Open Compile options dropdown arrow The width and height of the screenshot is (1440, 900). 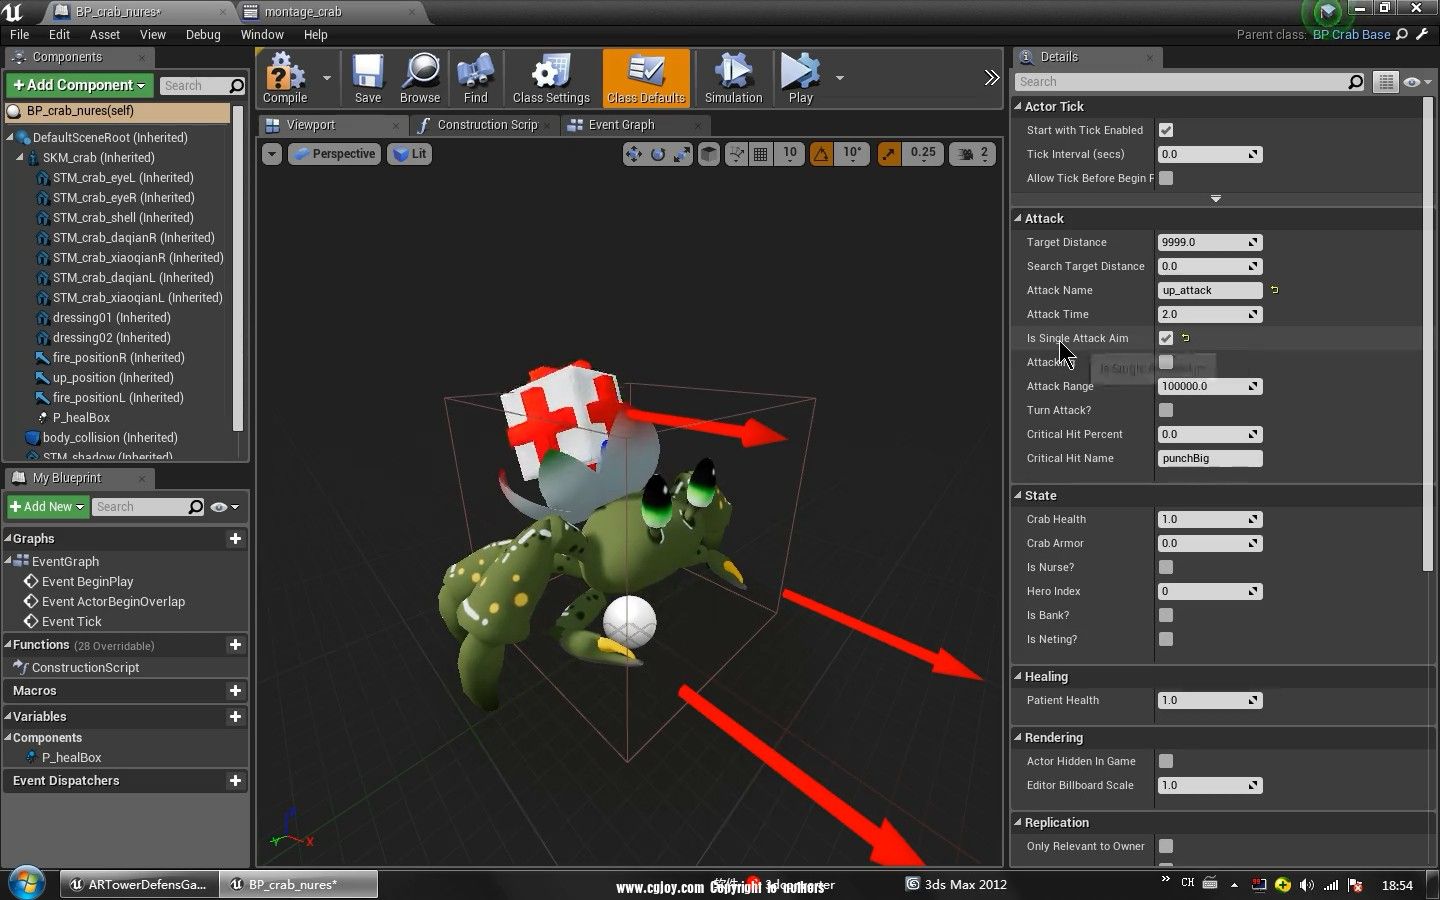pyautogui.click(x=326, y=78)
